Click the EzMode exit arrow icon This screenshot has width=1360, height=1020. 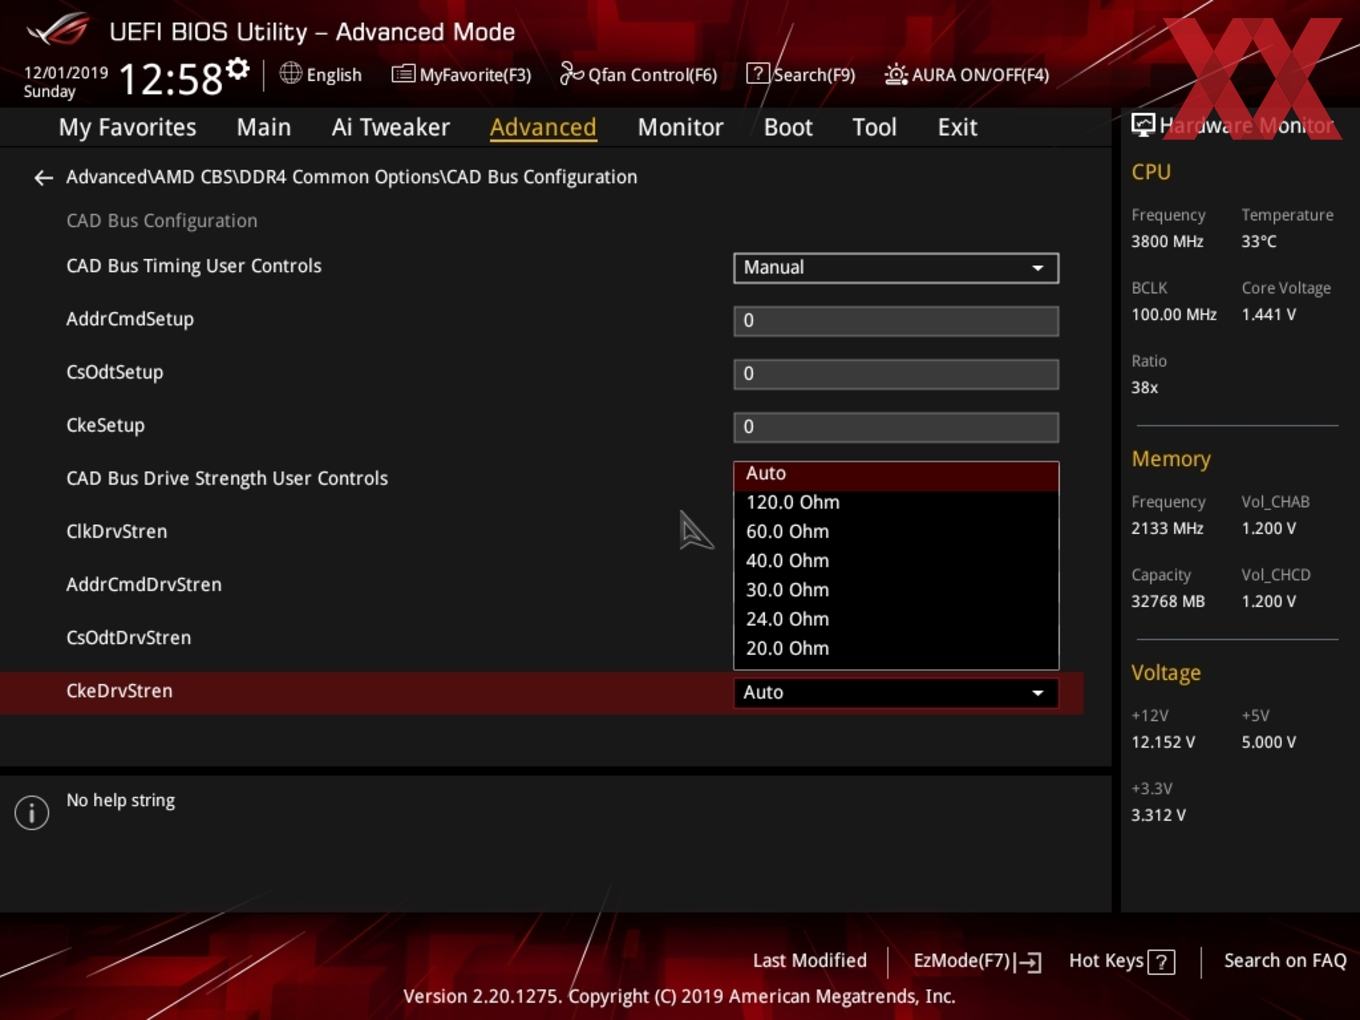click(1029, 962)
